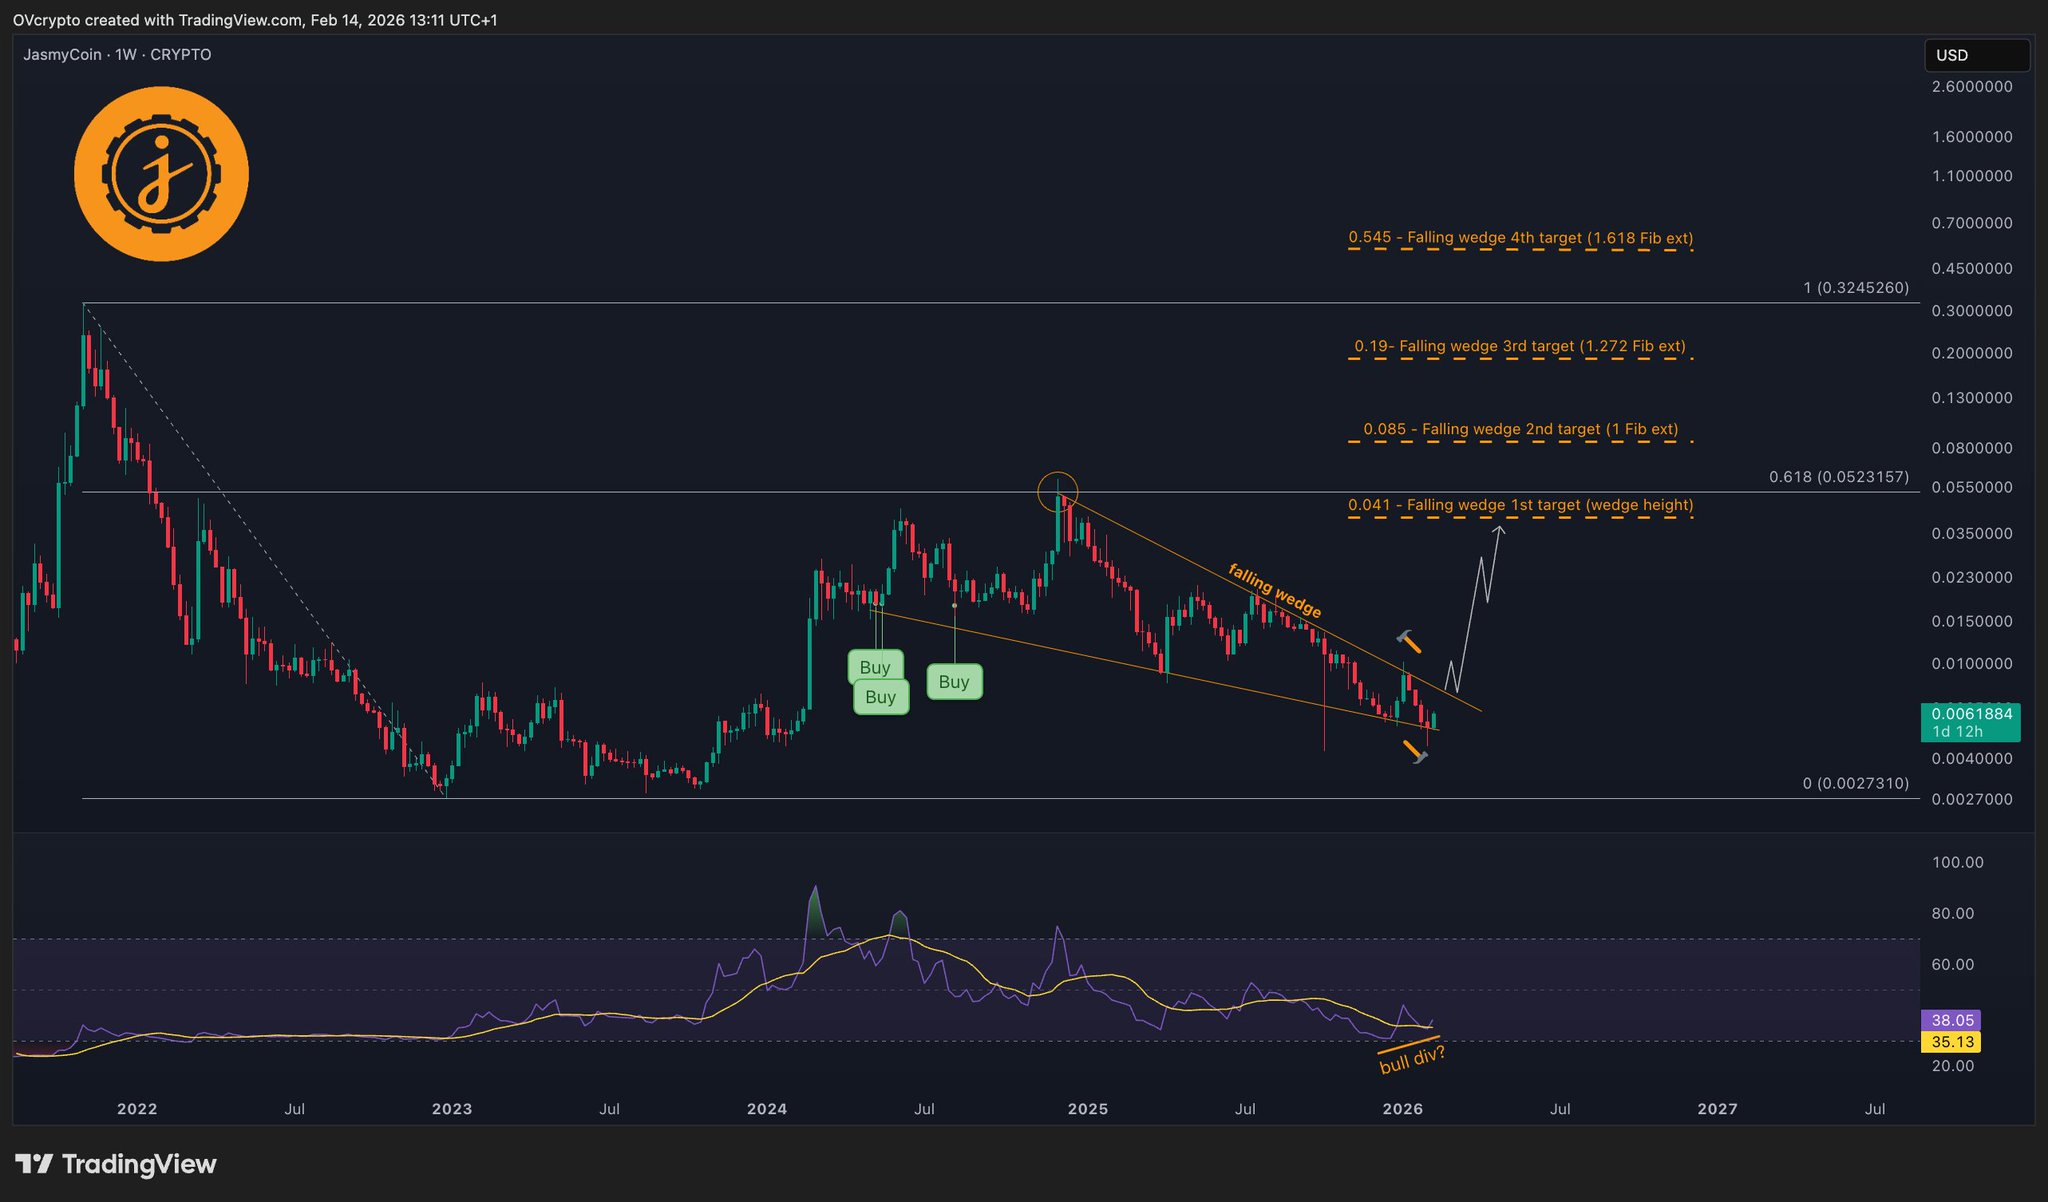
Task: Click the yellow RSI average value 35.13
Action: tap(1951, 1042)
